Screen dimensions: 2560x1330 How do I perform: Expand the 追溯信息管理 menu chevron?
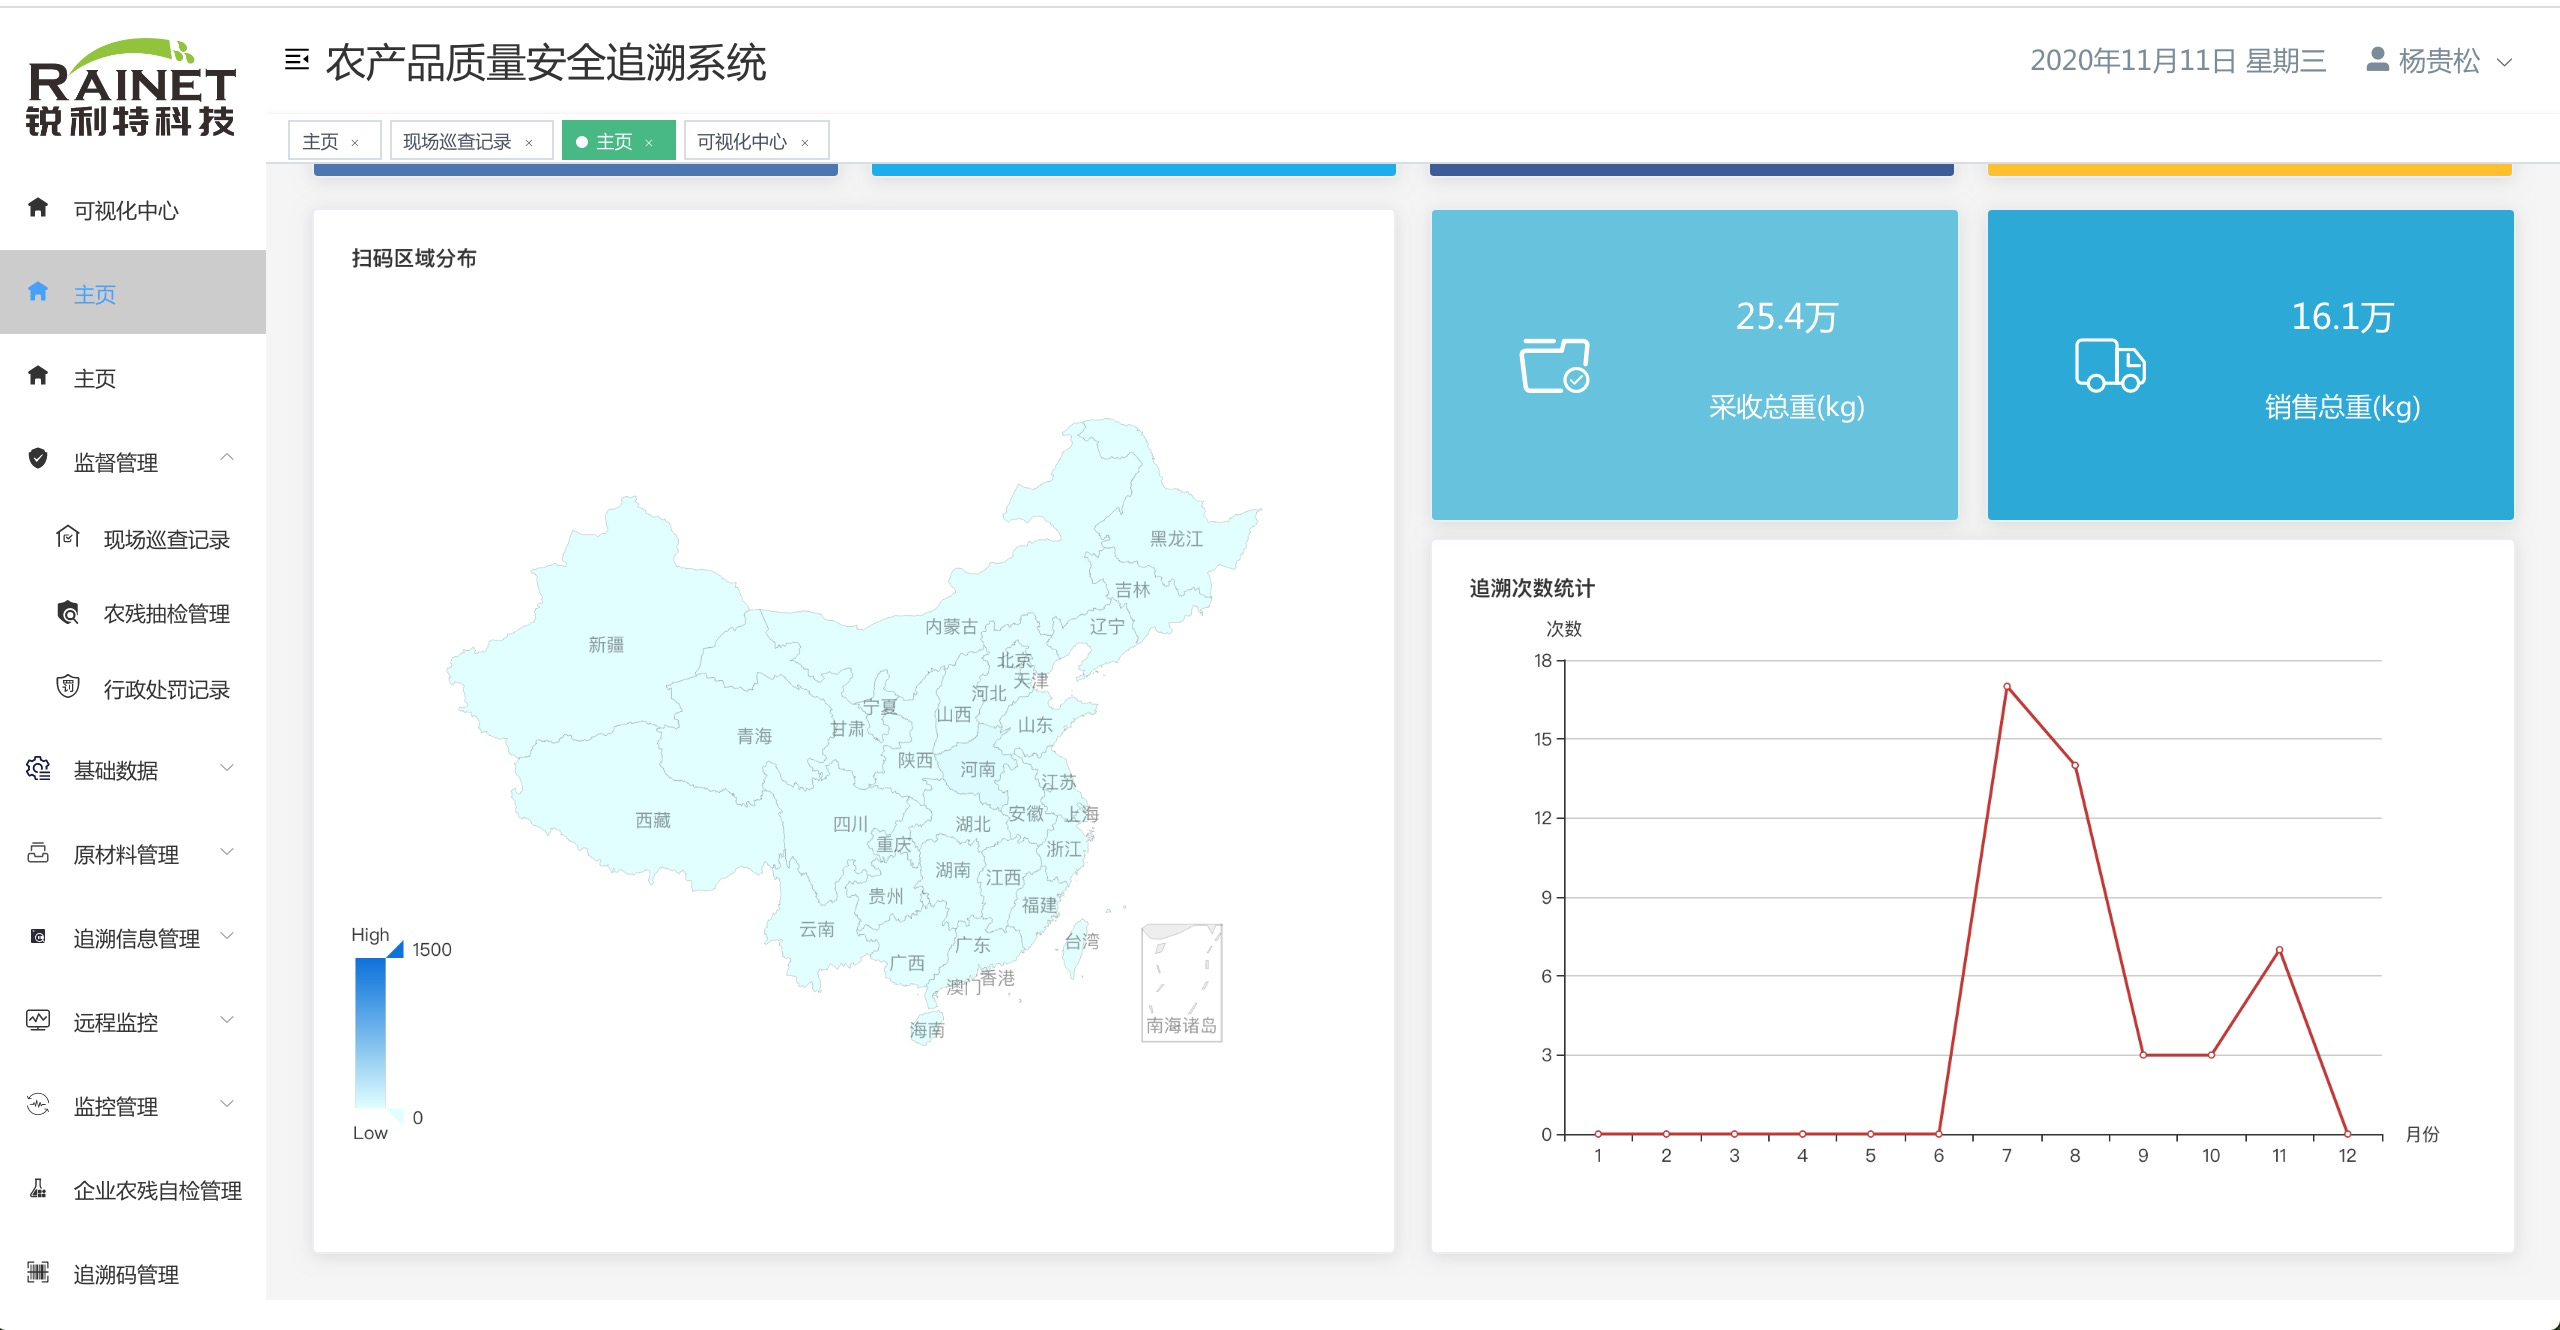(227, 936)
